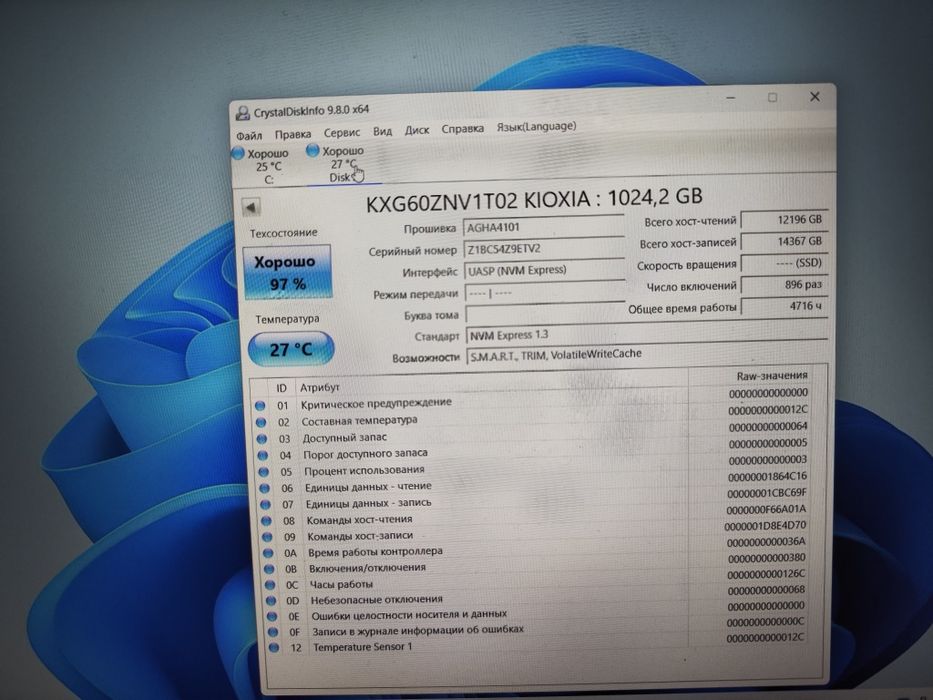The height and width of the screenshot is (700, 933).
Task: Select the Часы работы attribute text
Action: (x=341, y=585)
